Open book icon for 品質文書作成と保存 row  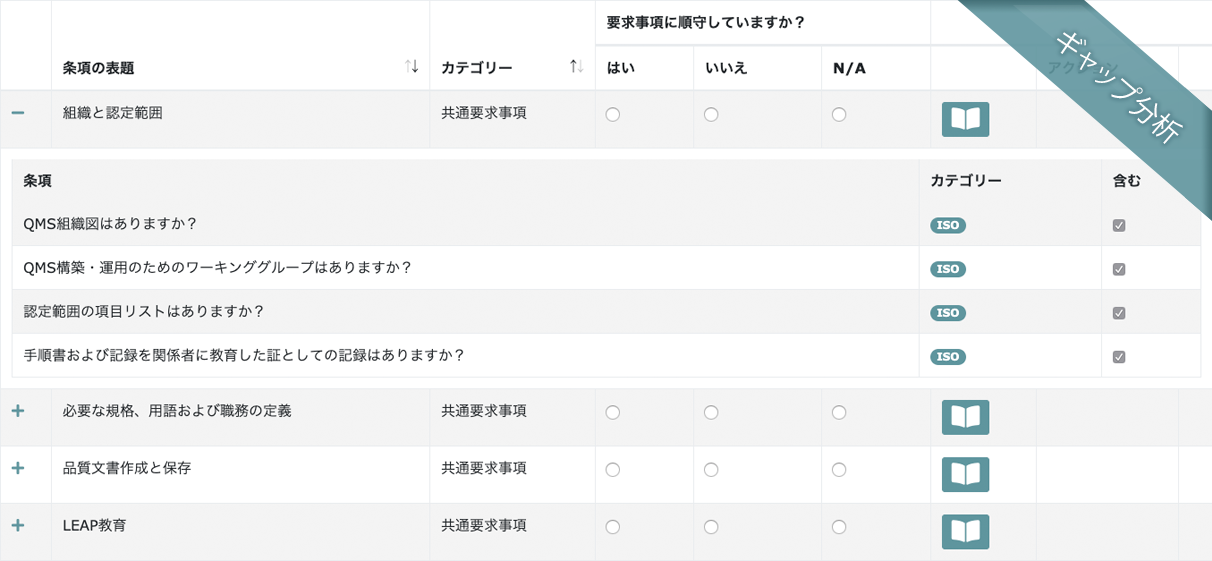click(965, 474)
